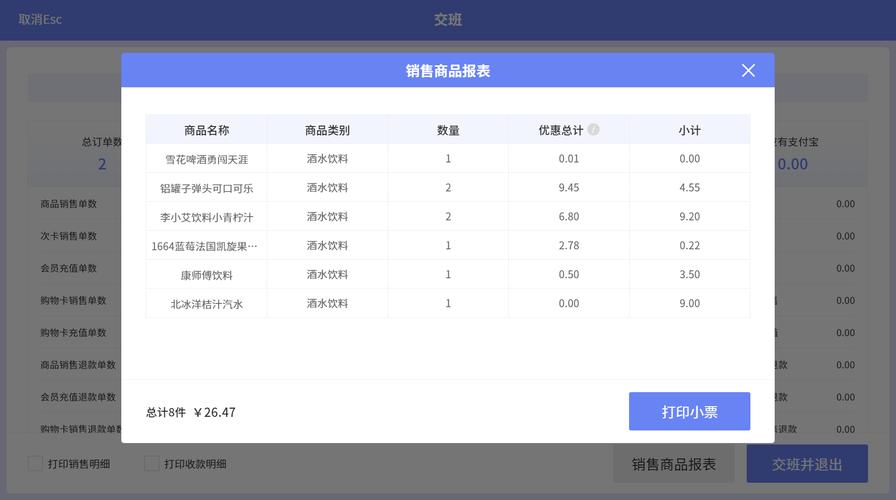The width and height of the screenshot is (896, 500).
Task: Click 商品销售退款单数 label in background
Action: click(78, 365)
